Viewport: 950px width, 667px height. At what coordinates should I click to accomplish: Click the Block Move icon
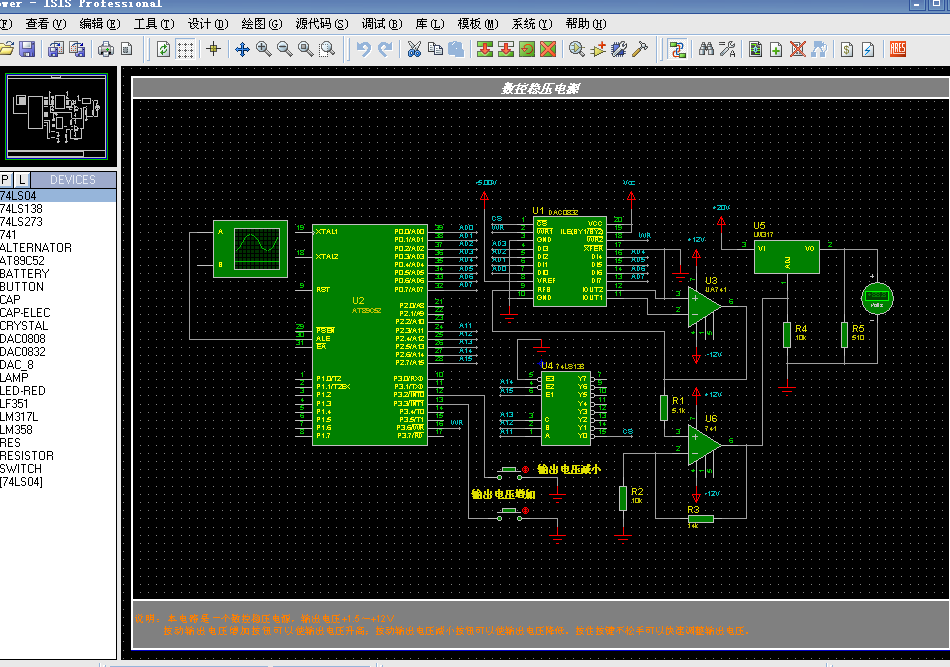click(506, 49)
